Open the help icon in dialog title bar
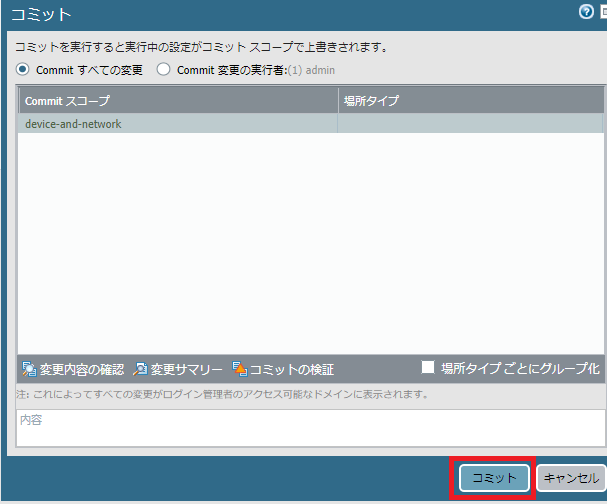Screen dimensions: 607x504 tap(586, 12)
